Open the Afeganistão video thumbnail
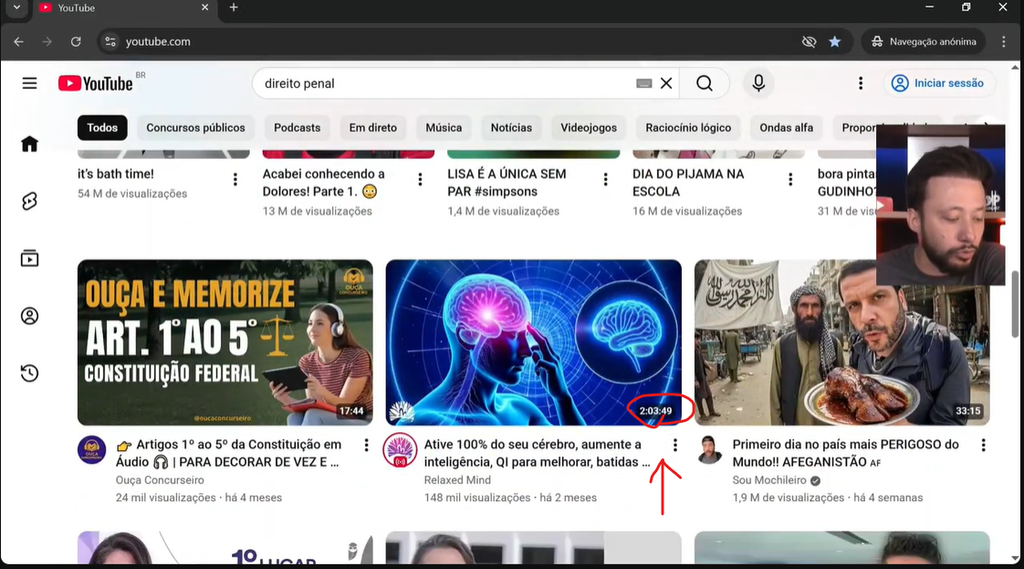The image size is (1024, 569). coord(842,342)
